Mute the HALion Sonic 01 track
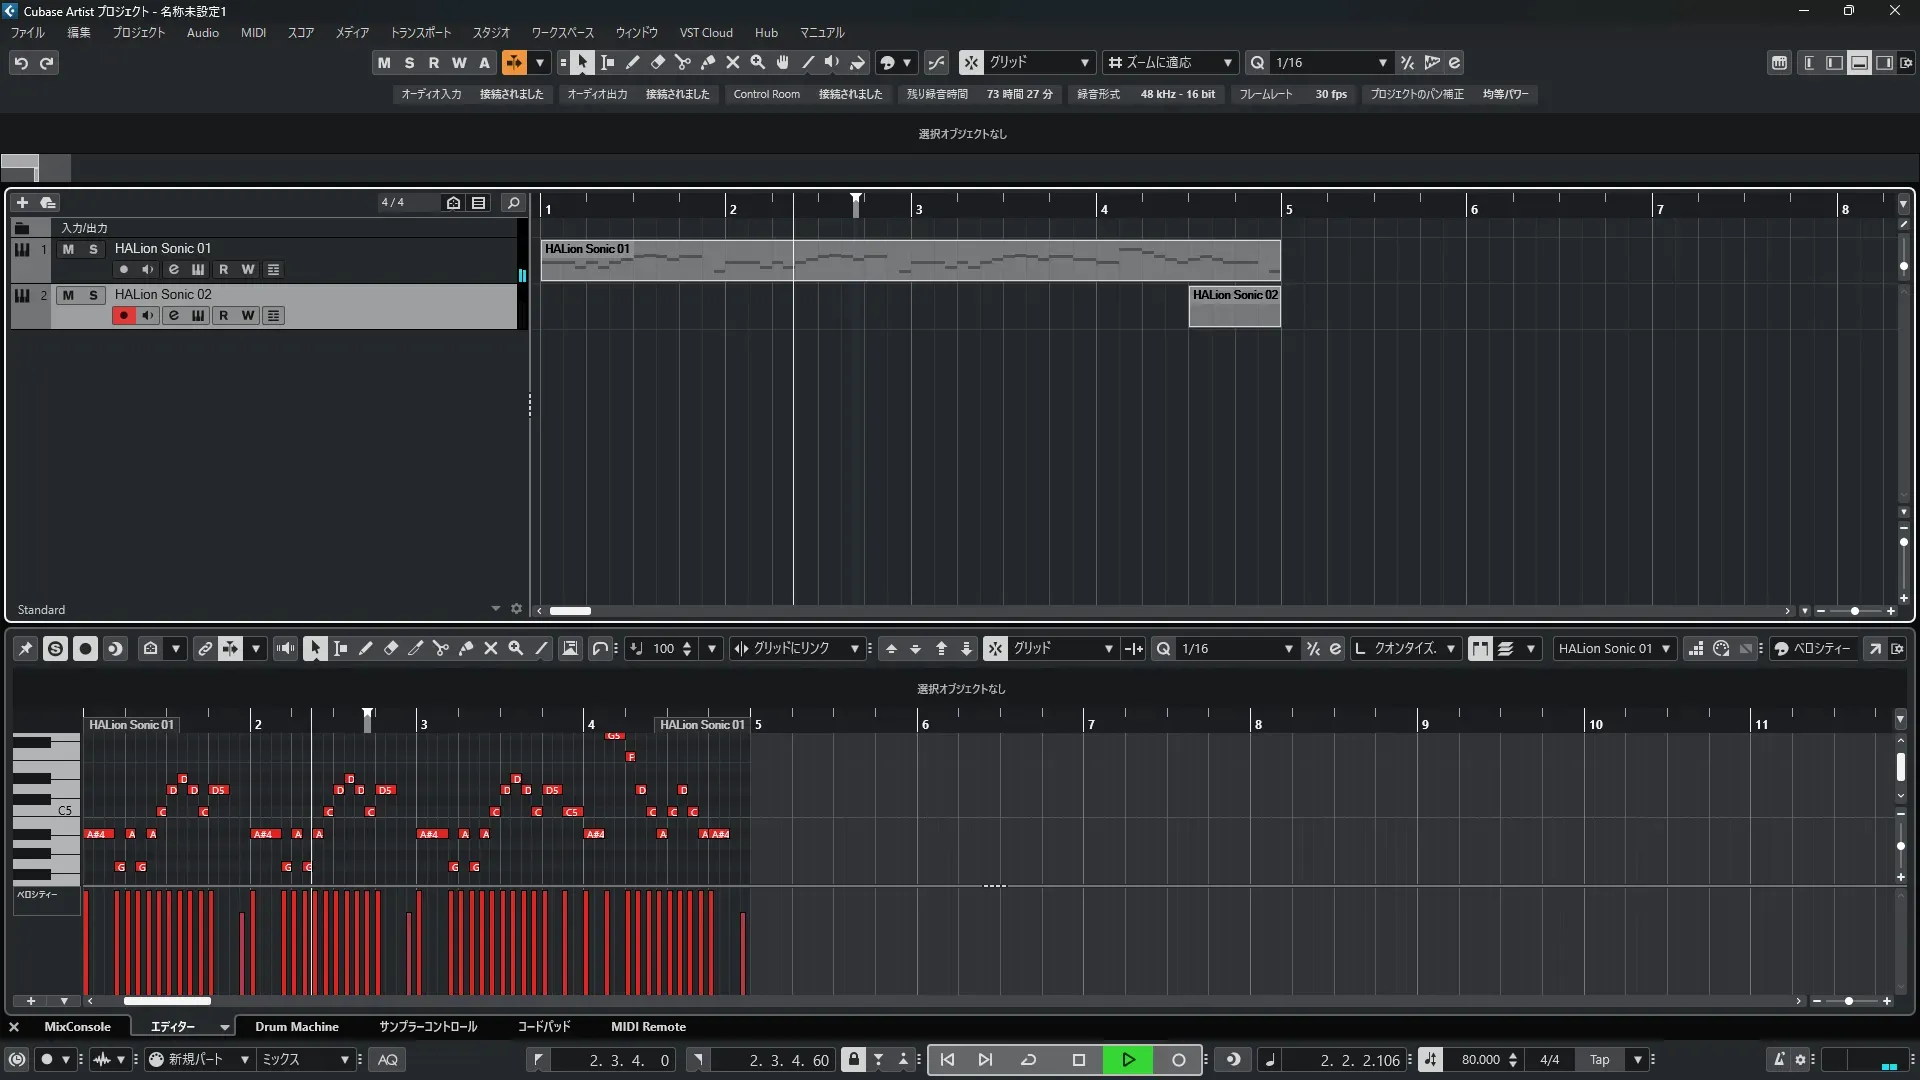The image size is (1920, 1080). point(68,249)
